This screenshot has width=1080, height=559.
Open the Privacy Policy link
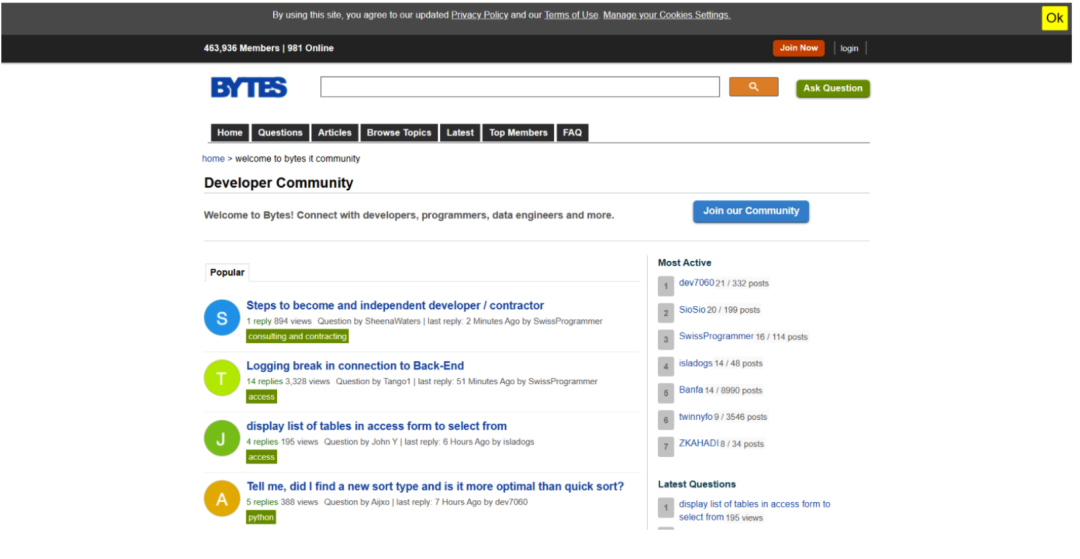click(479, 14)
